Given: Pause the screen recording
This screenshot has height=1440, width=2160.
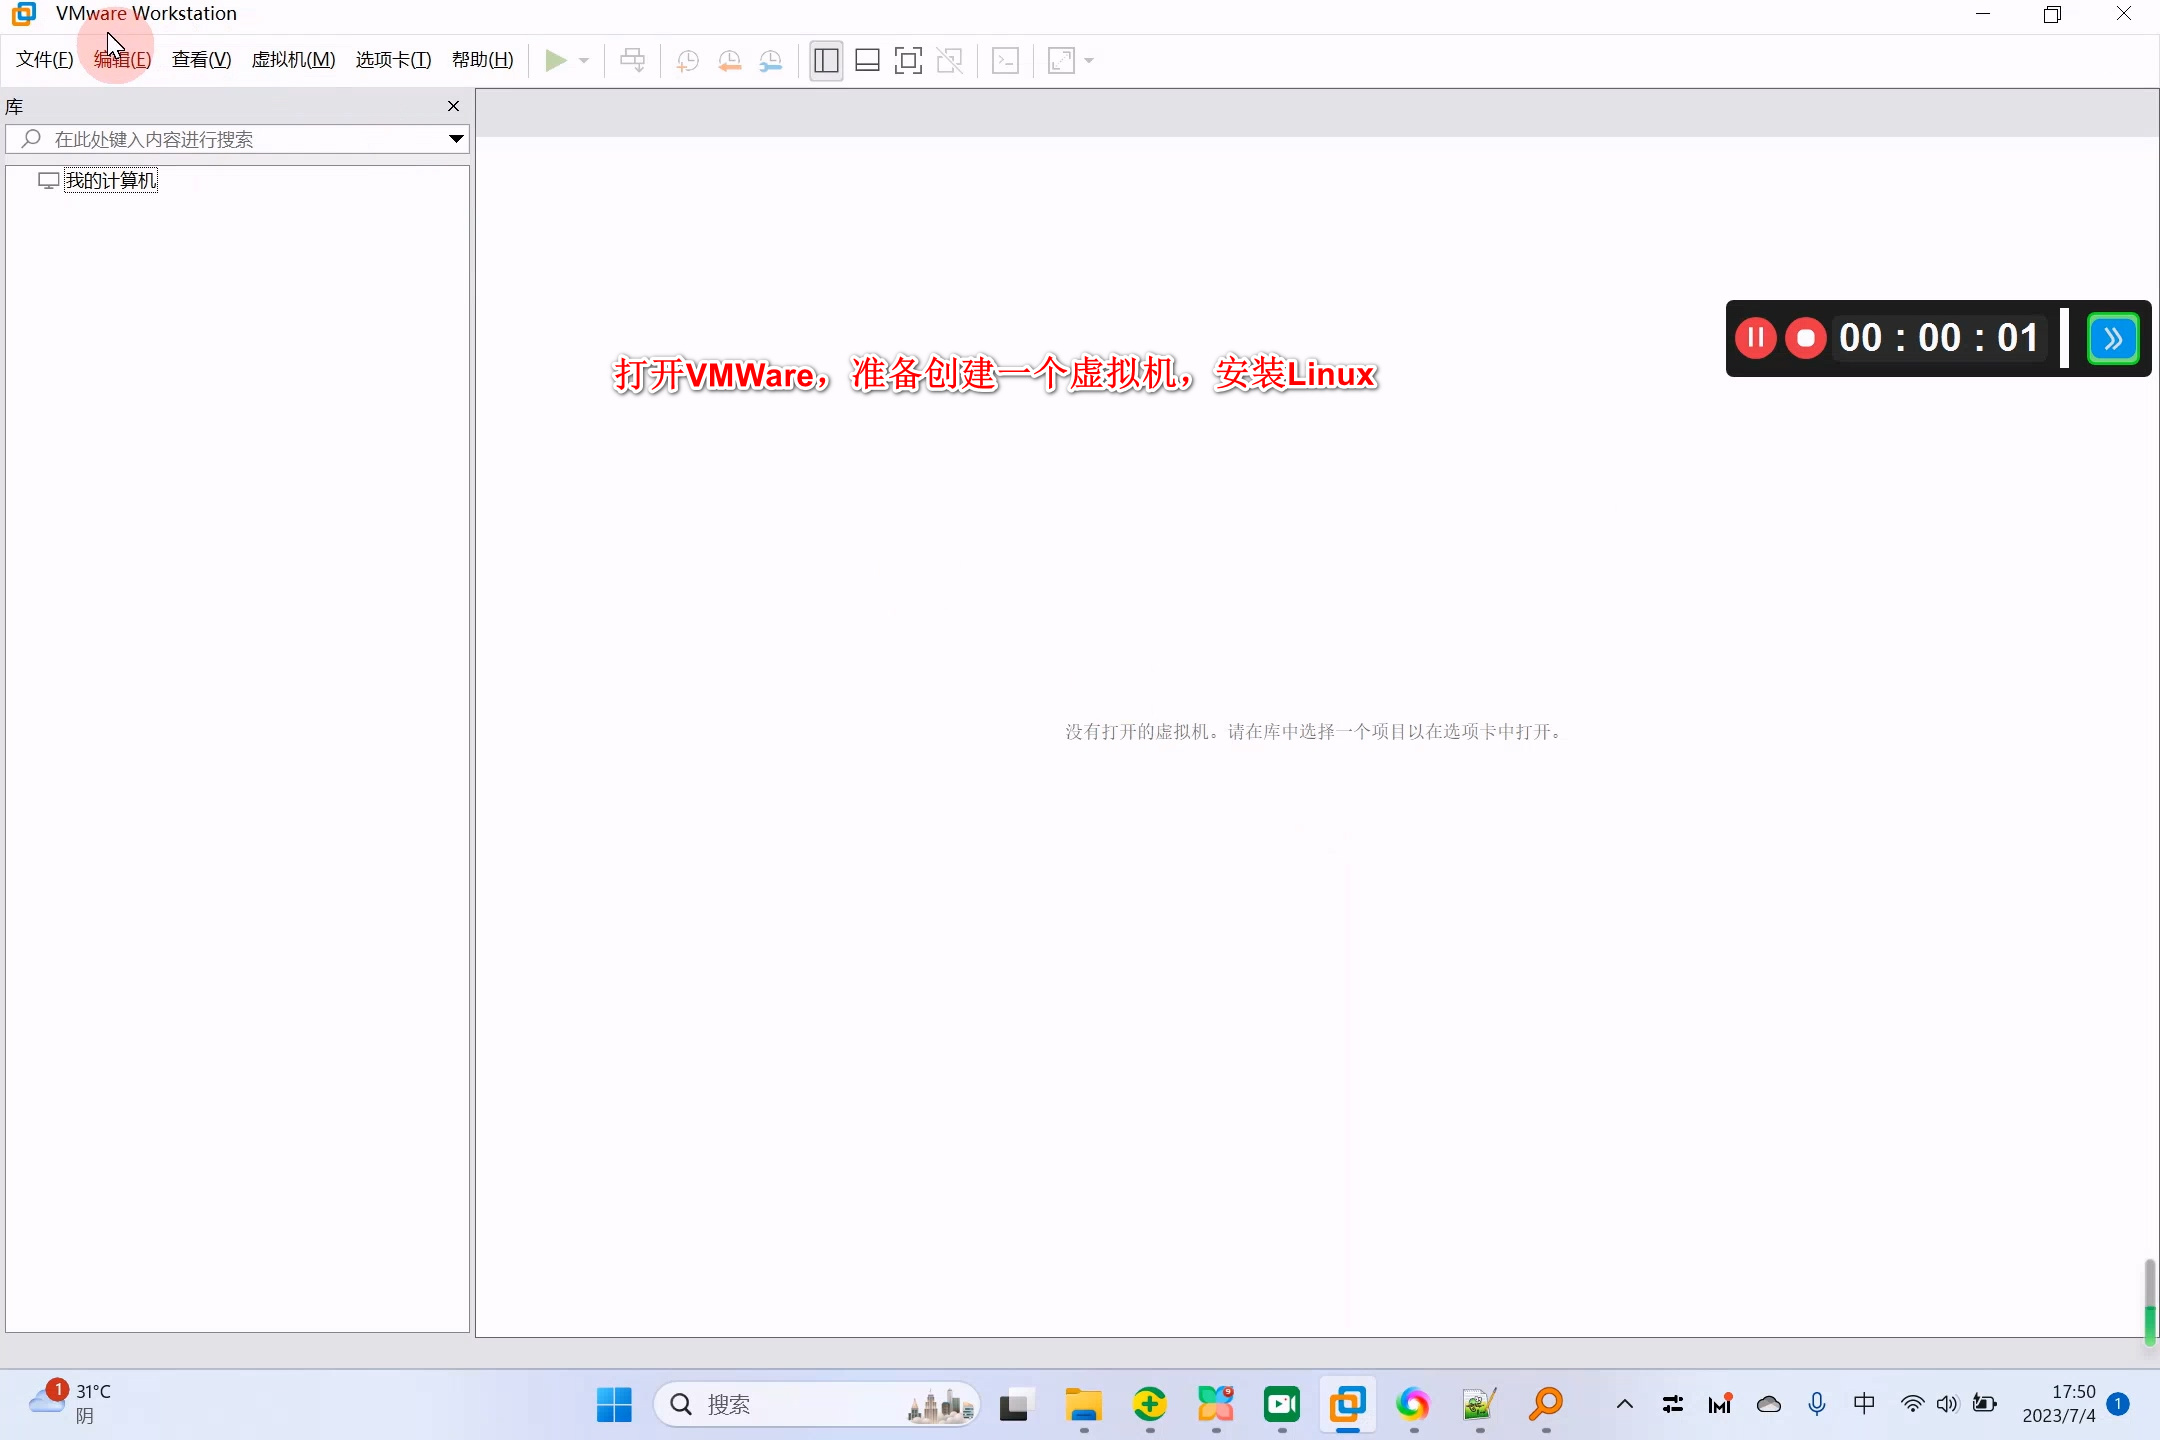Looking at the screenshot, I should pos(1755,338).
